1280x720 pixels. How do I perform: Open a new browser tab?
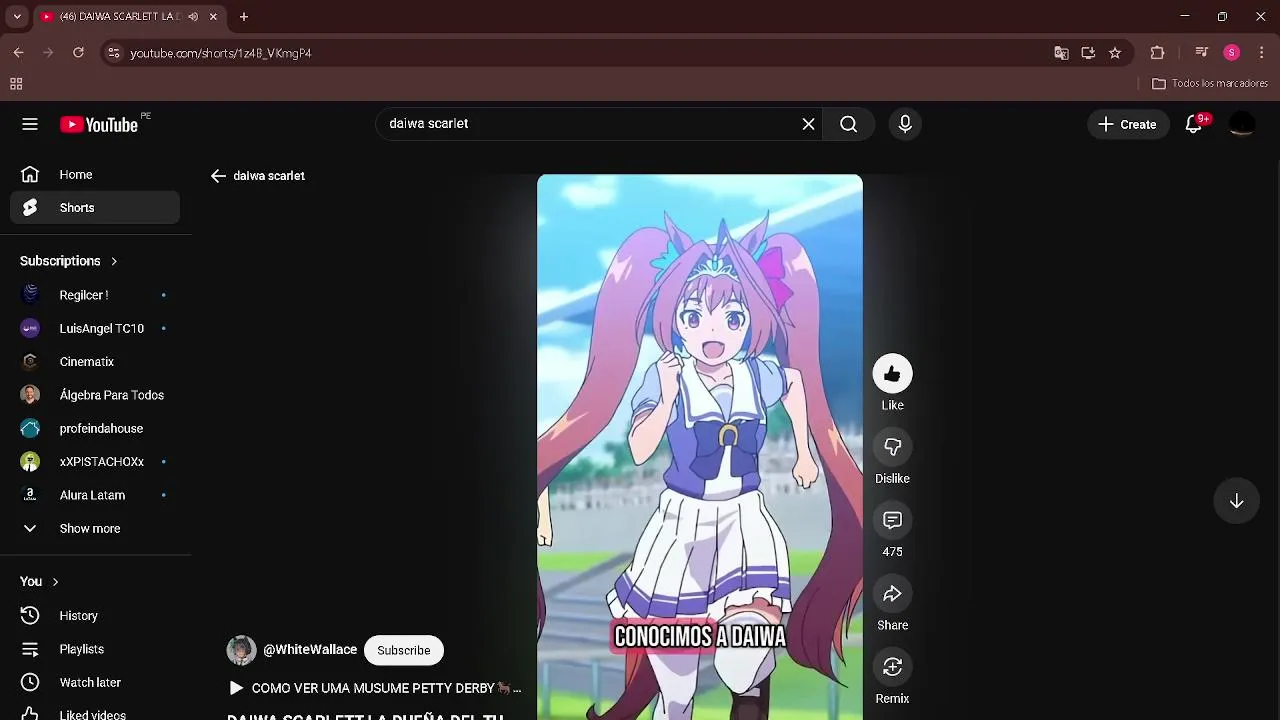point(244,17)
